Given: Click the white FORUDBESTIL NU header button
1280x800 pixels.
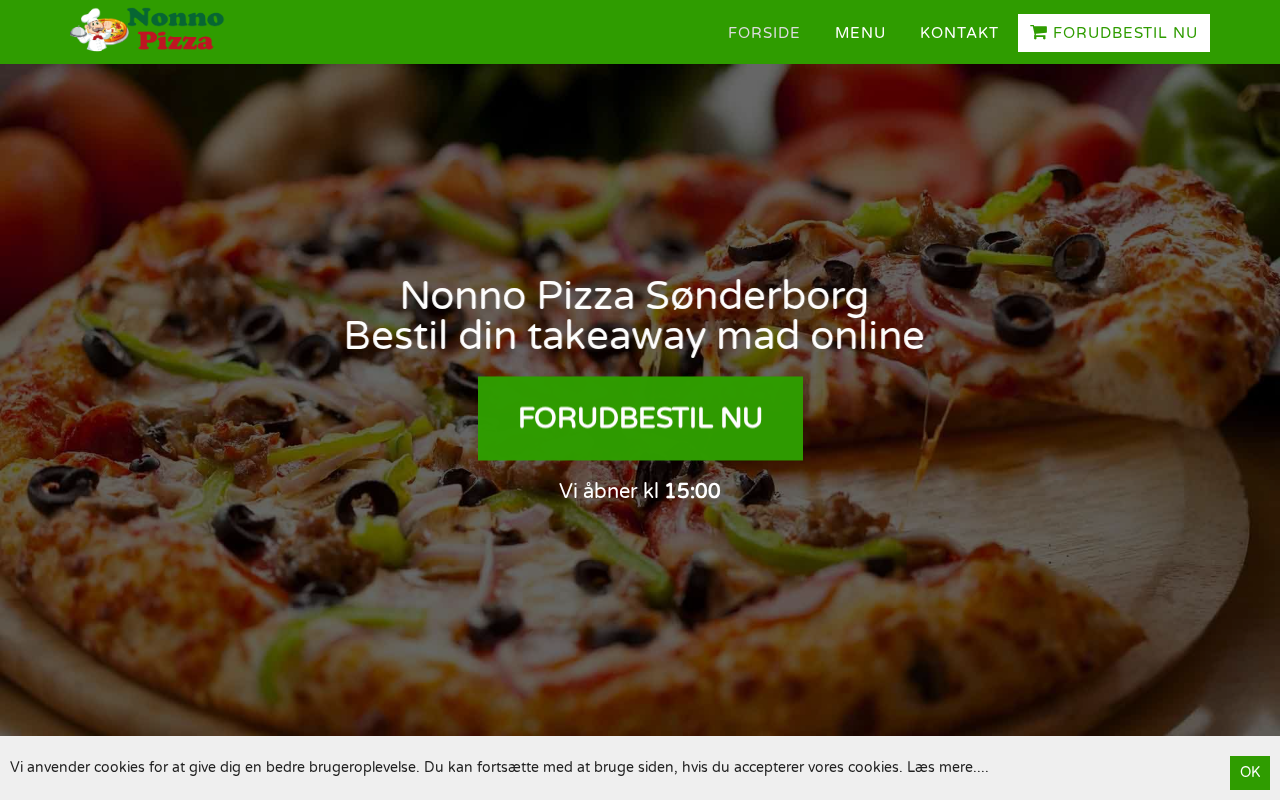Looking at the screenshot, I should (x=1114, y=33).
